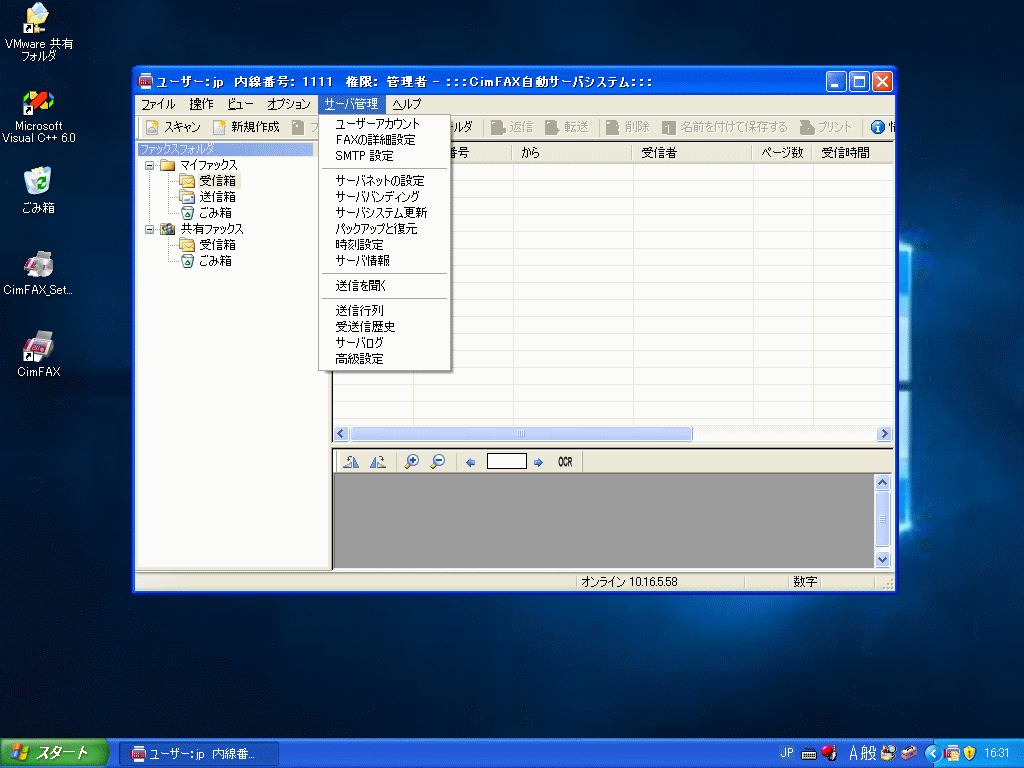Viewport: 1024px width, 768px height.
Task: Choose ユーザーアカウント from the menu
Action: (385, 123)
